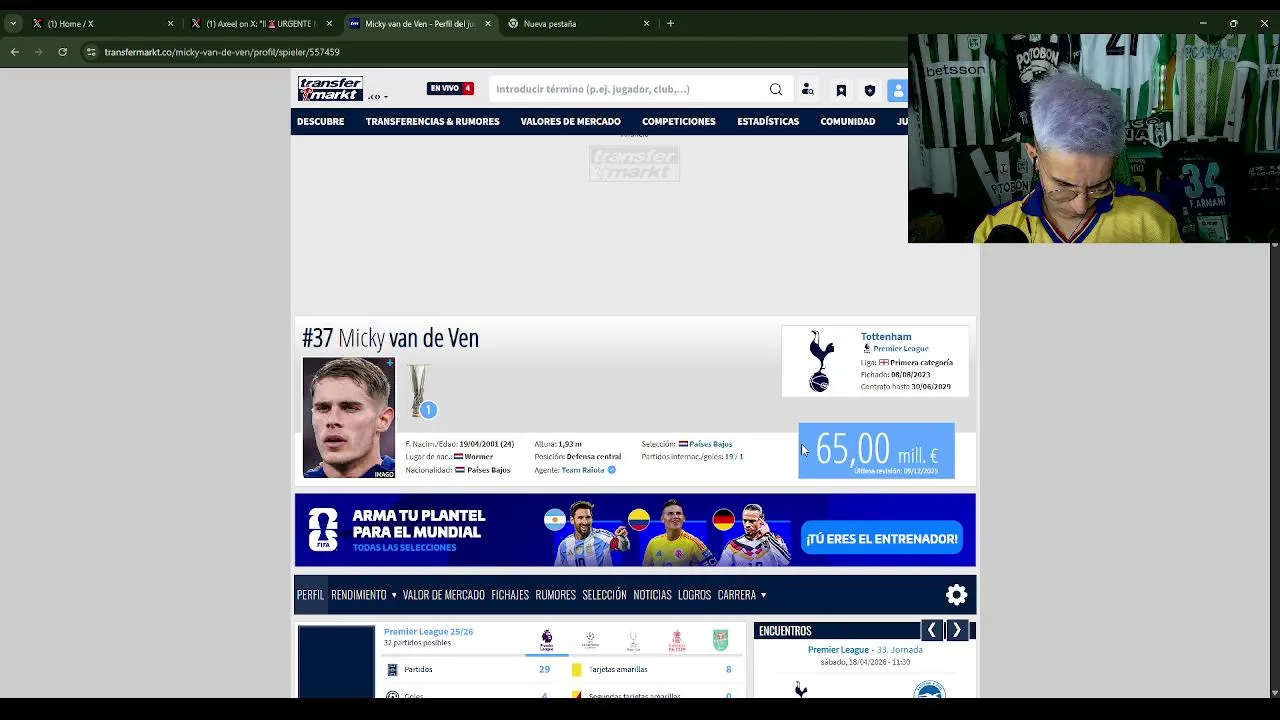Select the Champions League competition icon
The image size is (1280, 720).
point(590,640)
